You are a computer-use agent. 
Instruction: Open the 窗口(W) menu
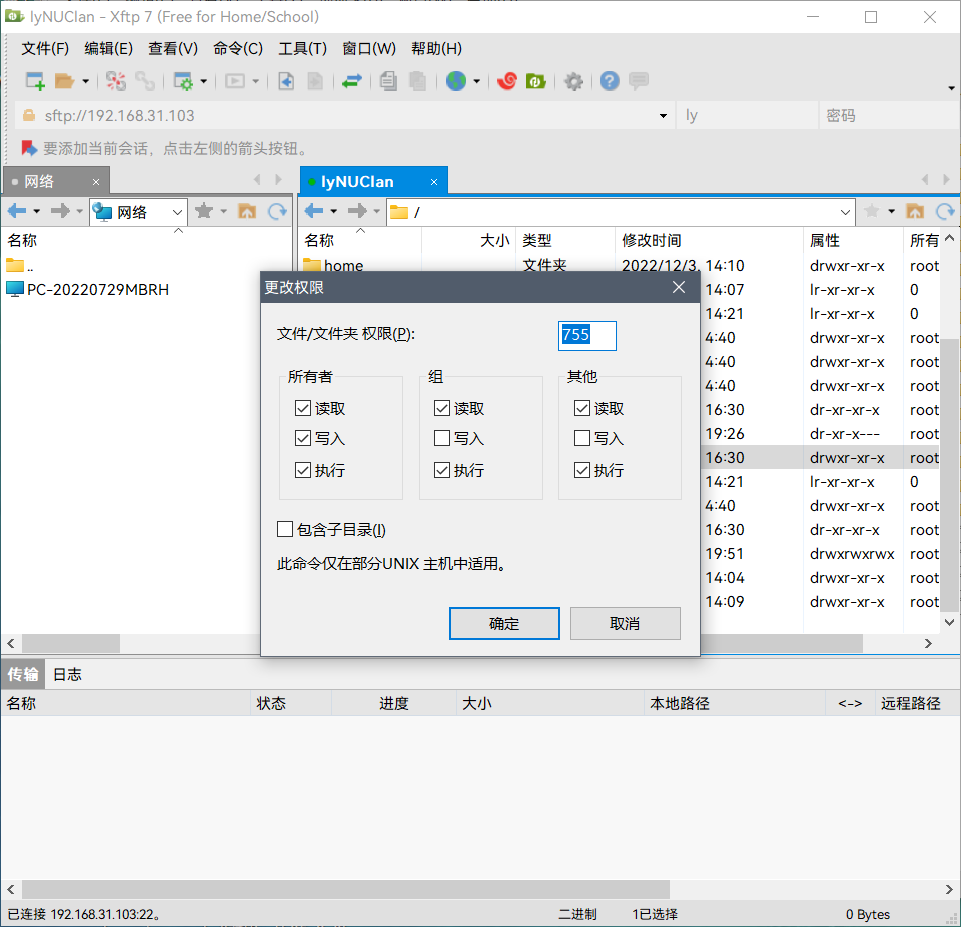(x=368, y=48)
